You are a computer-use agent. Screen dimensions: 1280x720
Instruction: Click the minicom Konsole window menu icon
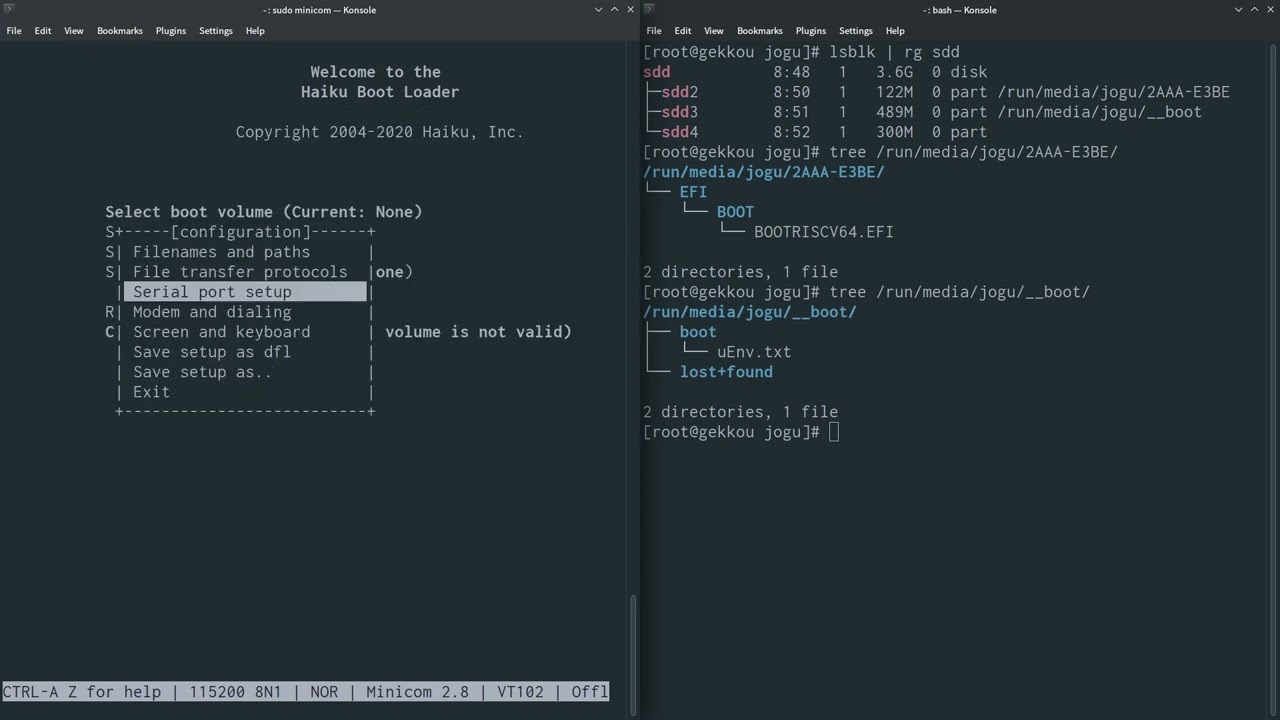click(x=9, y=9)
